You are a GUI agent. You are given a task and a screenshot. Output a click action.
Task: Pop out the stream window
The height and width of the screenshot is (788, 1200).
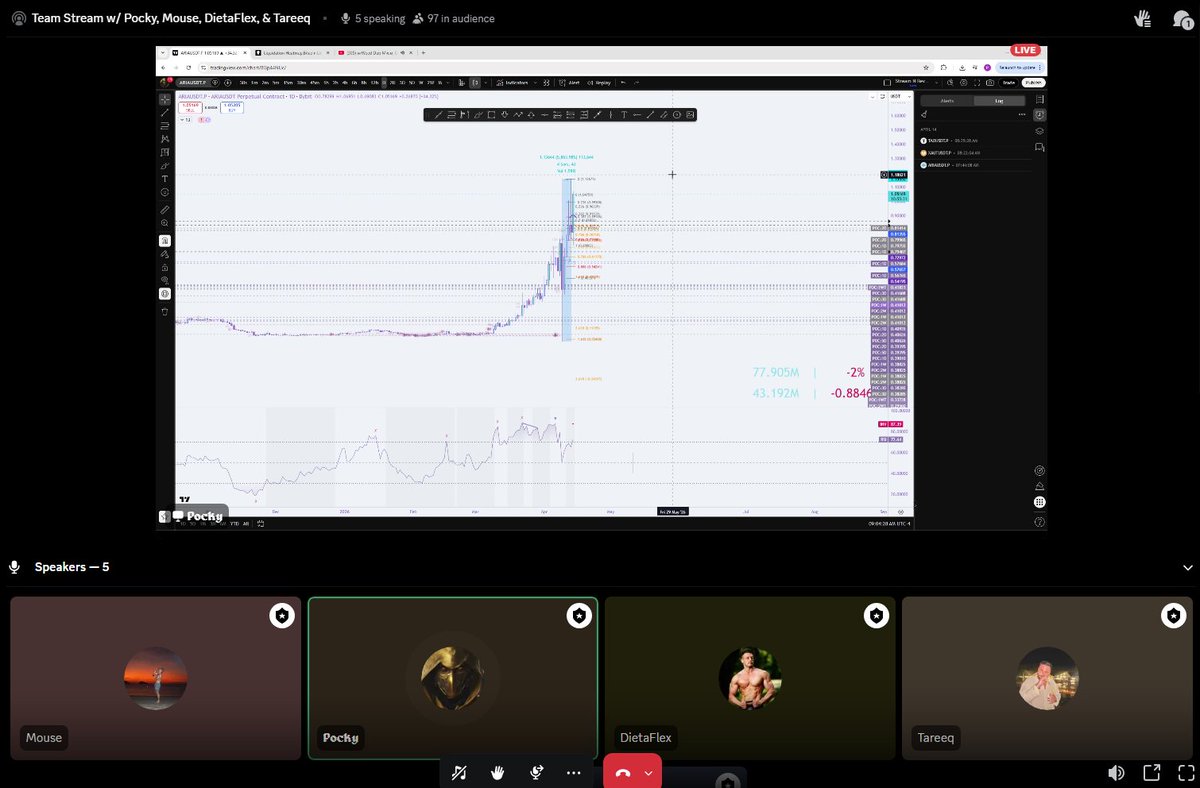[1151, 772]
